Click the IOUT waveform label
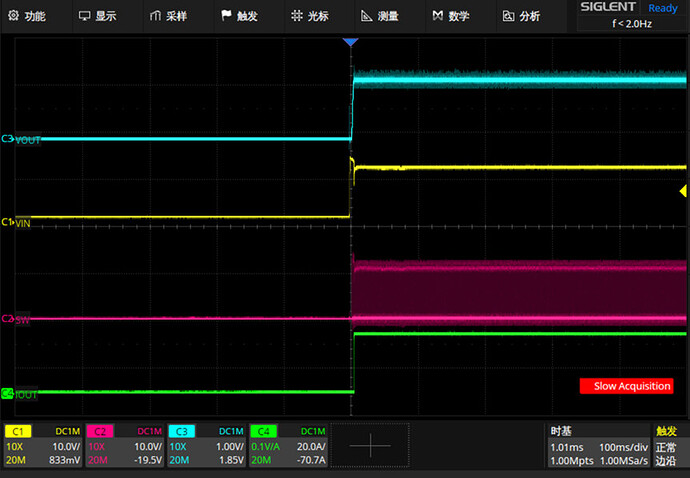 (x=26, y=395)
